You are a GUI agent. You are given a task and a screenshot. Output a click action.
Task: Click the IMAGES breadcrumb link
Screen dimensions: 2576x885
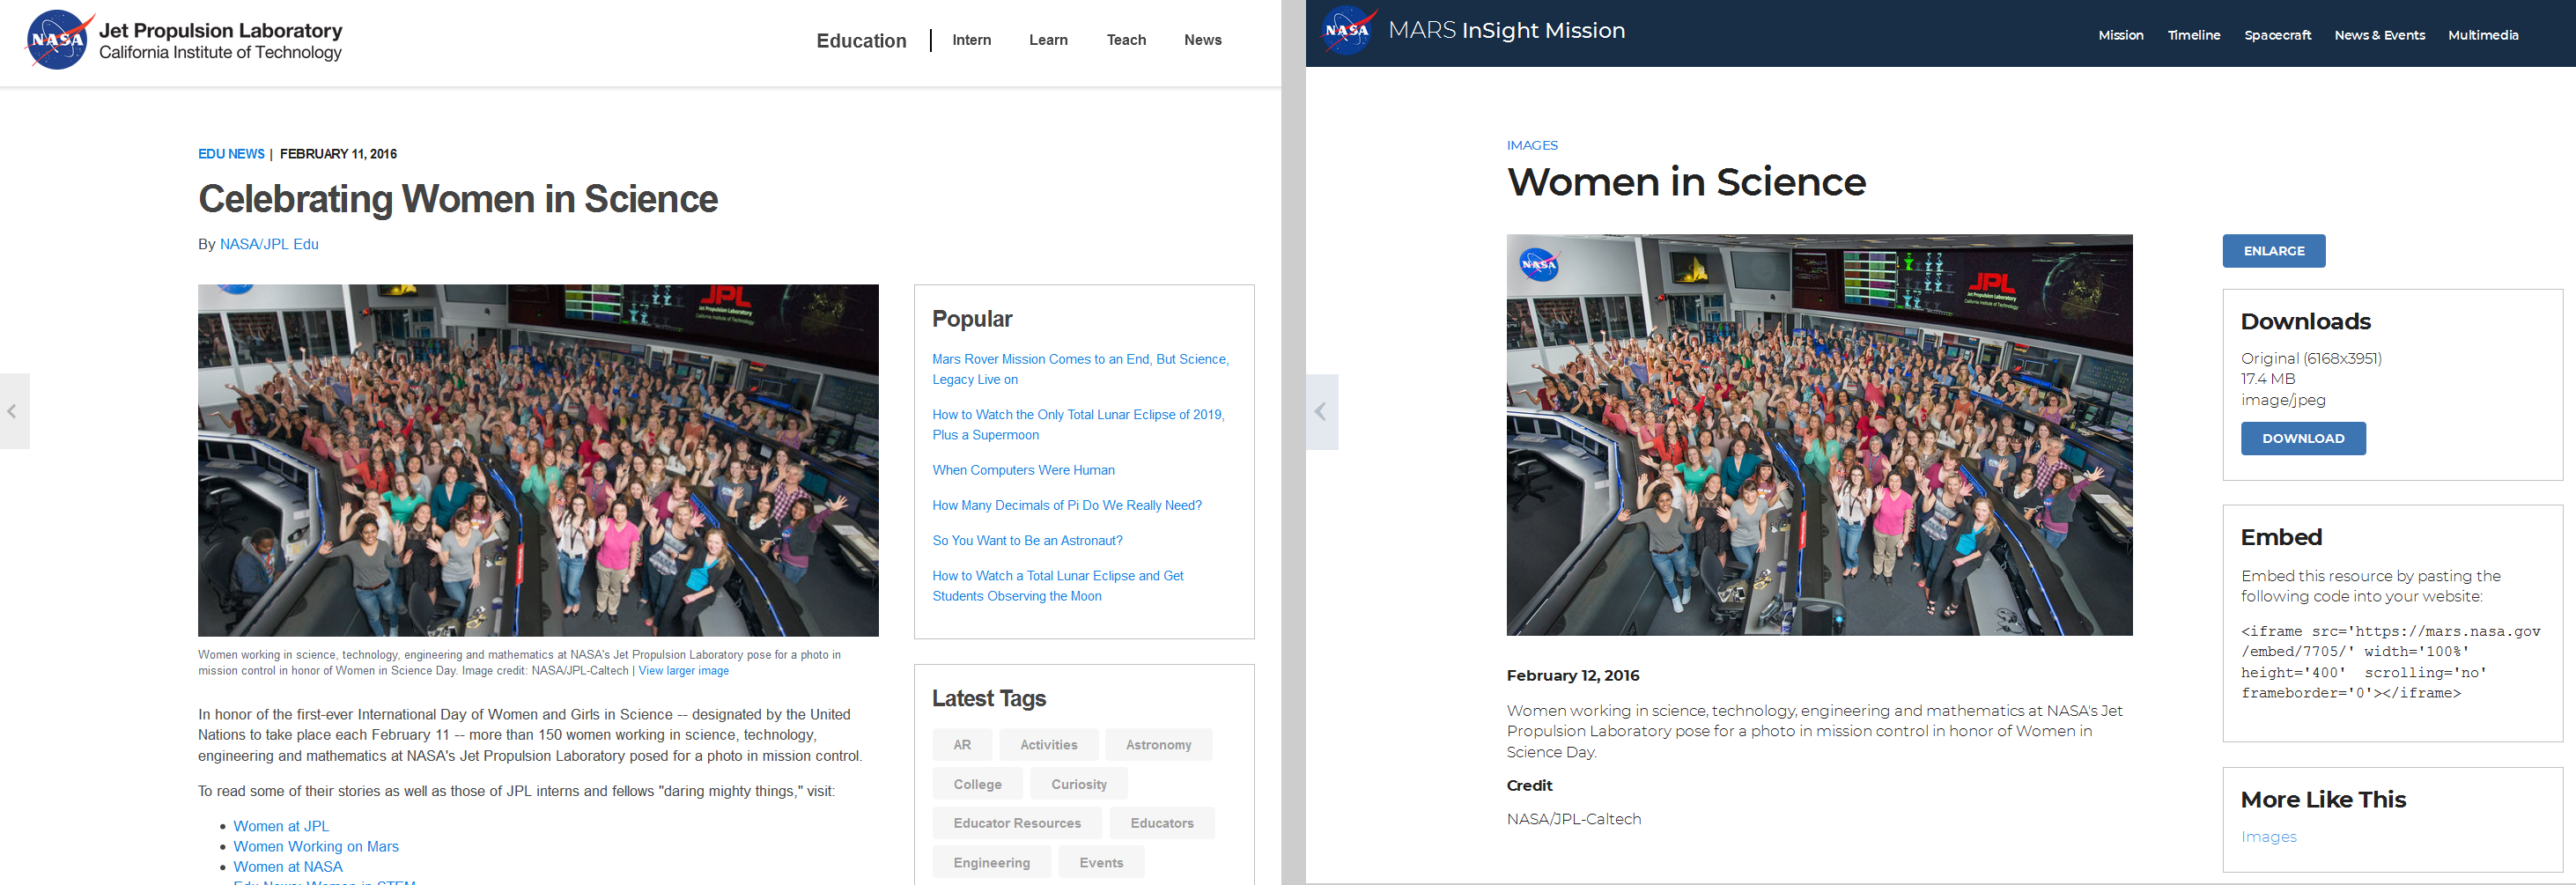coord(1532,145)
